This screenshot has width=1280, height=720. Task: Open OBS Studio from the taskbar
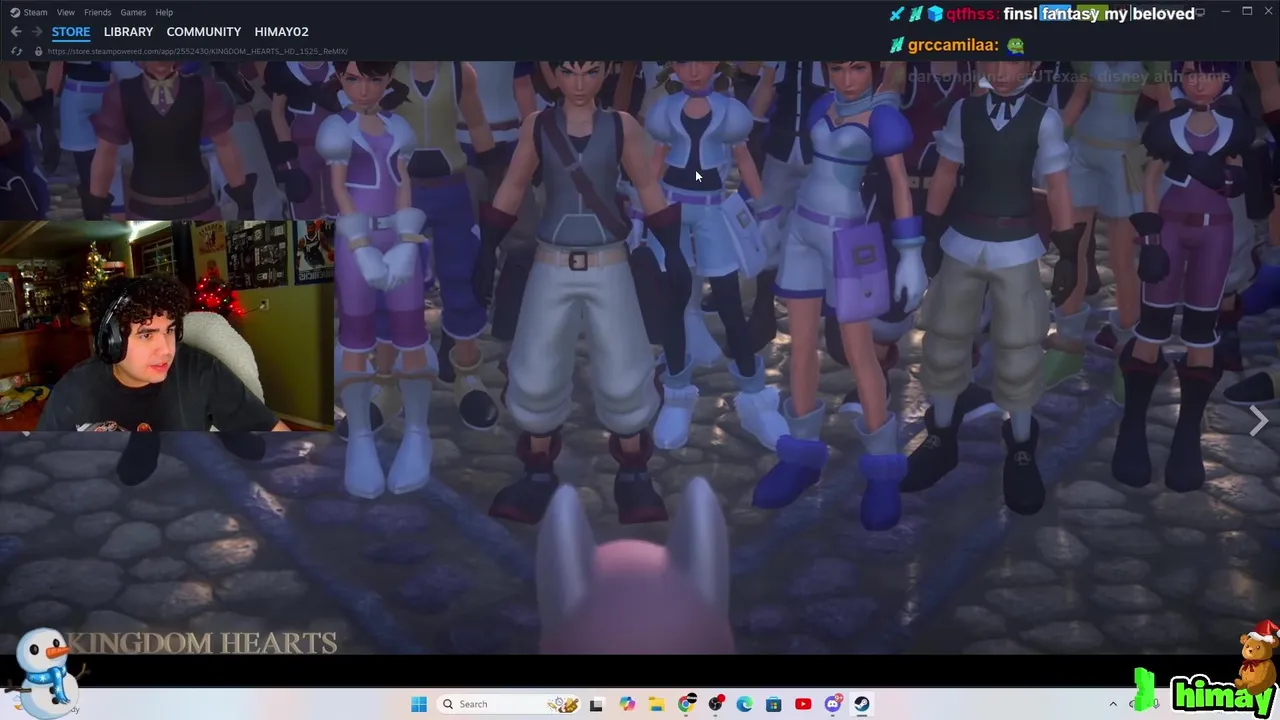tap(716, 704)
